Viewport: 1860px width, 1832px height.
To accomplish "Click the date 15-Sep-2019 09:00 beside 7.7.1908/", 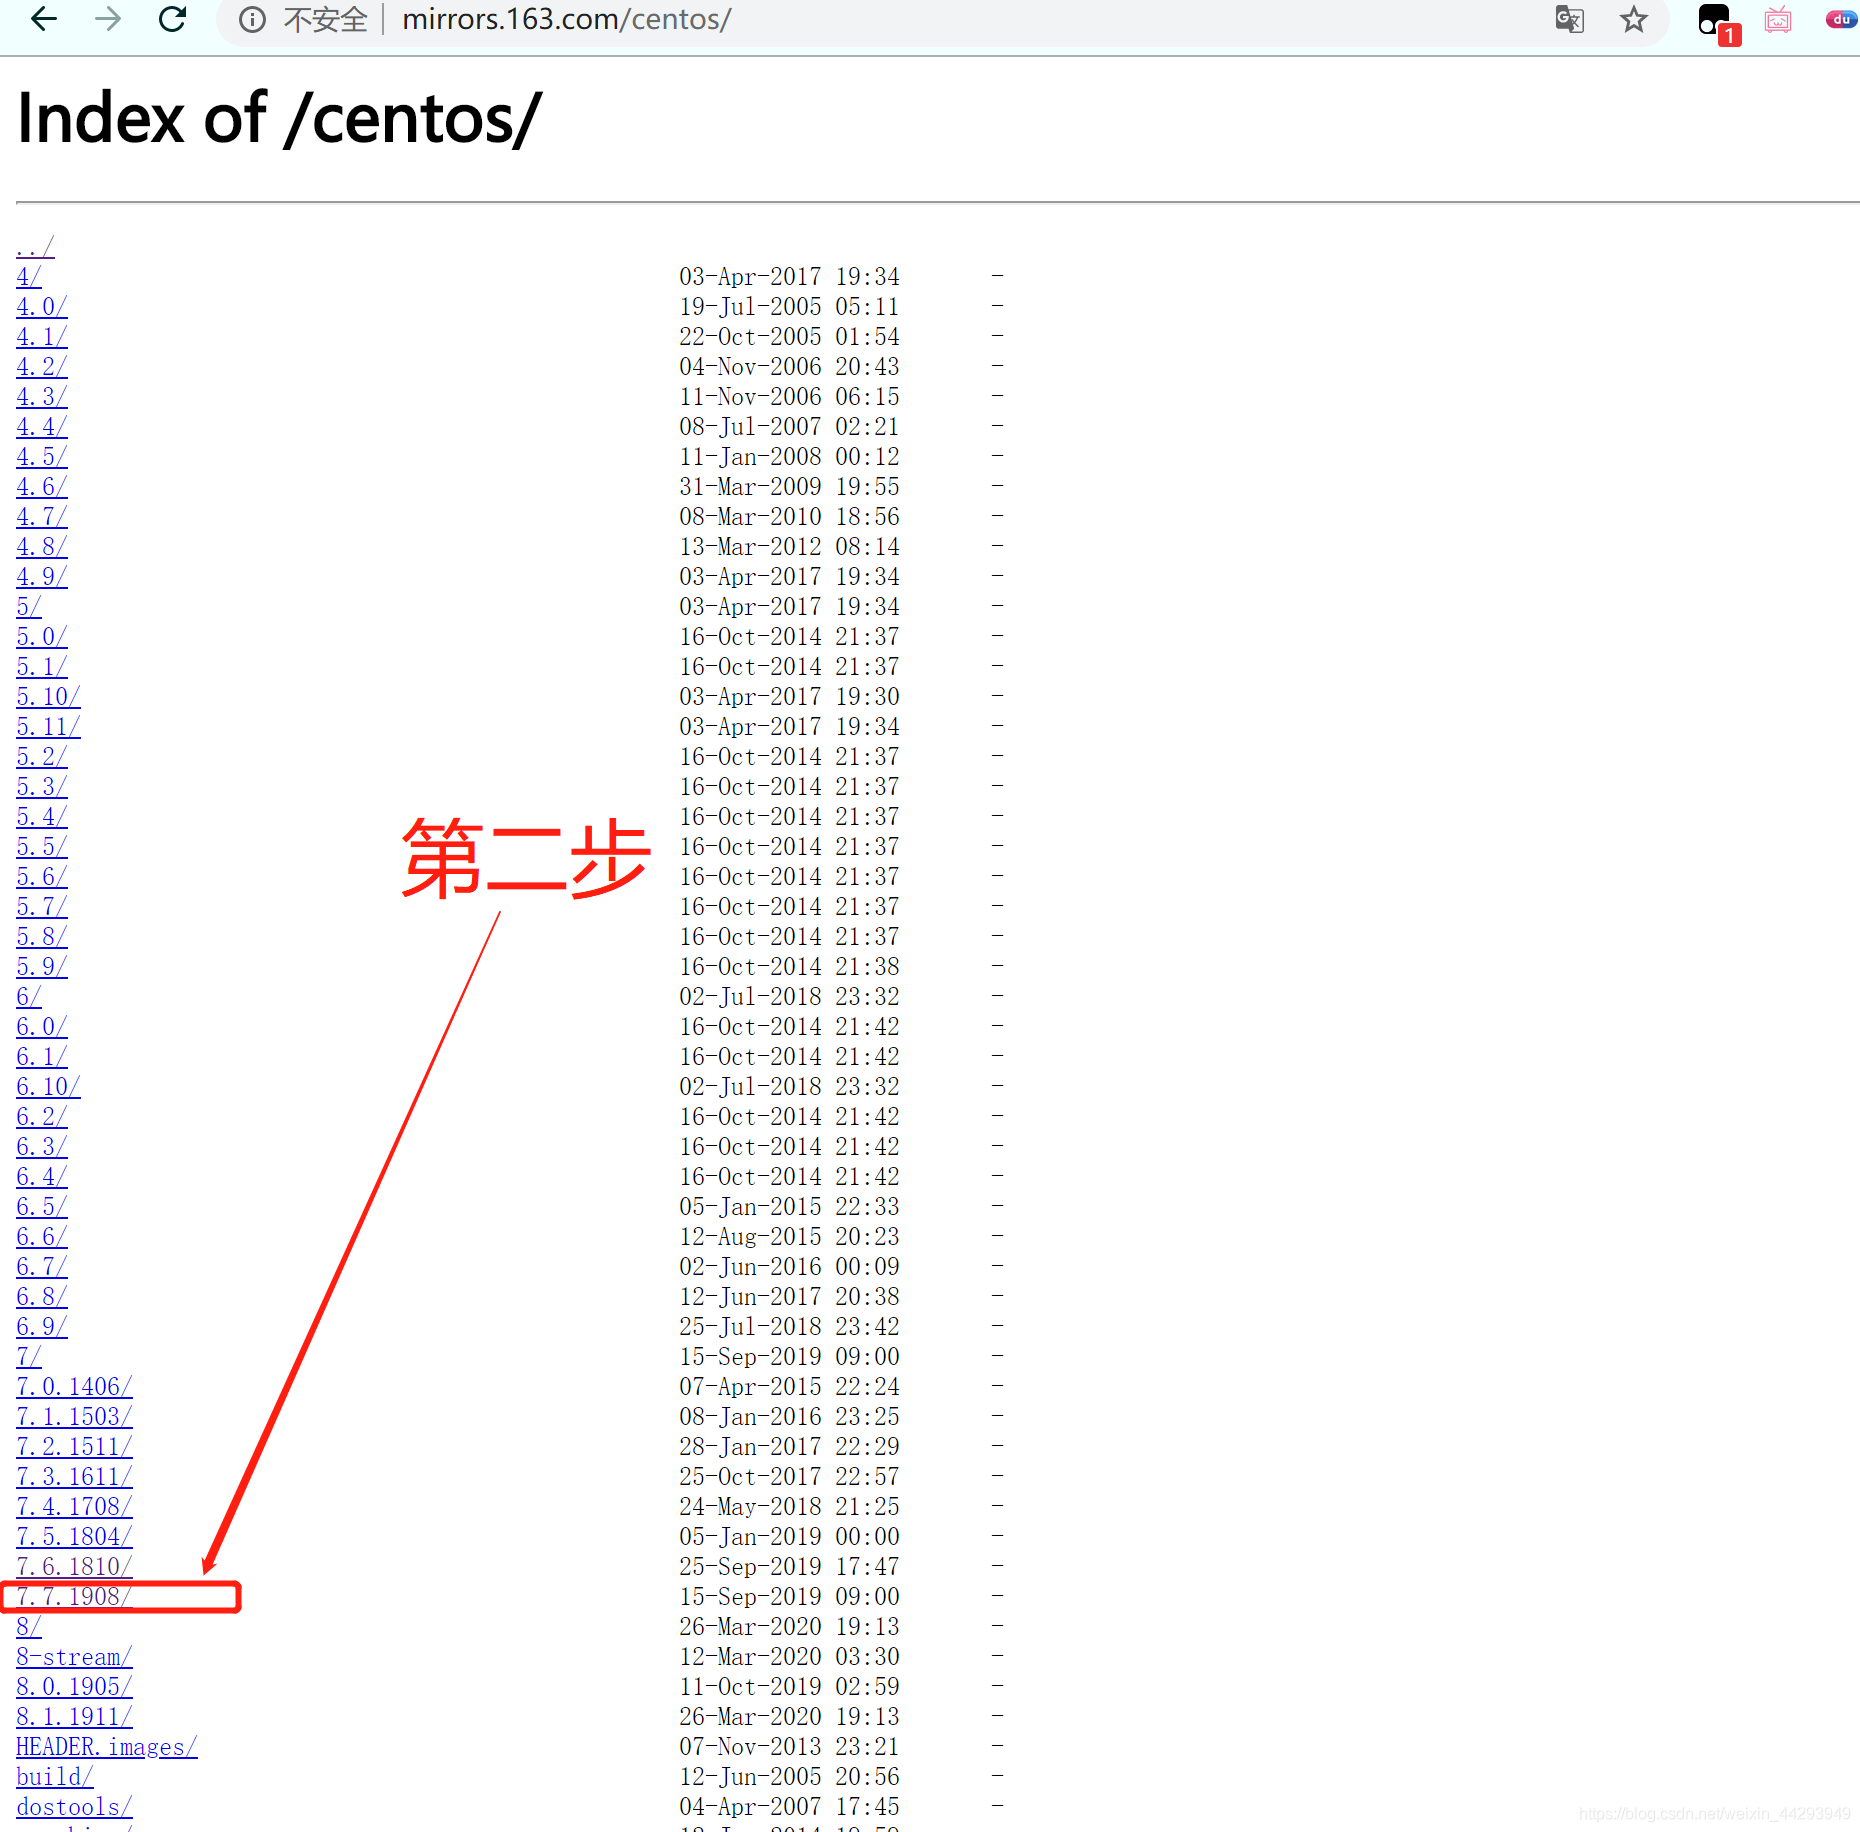I will (789, 1596).
